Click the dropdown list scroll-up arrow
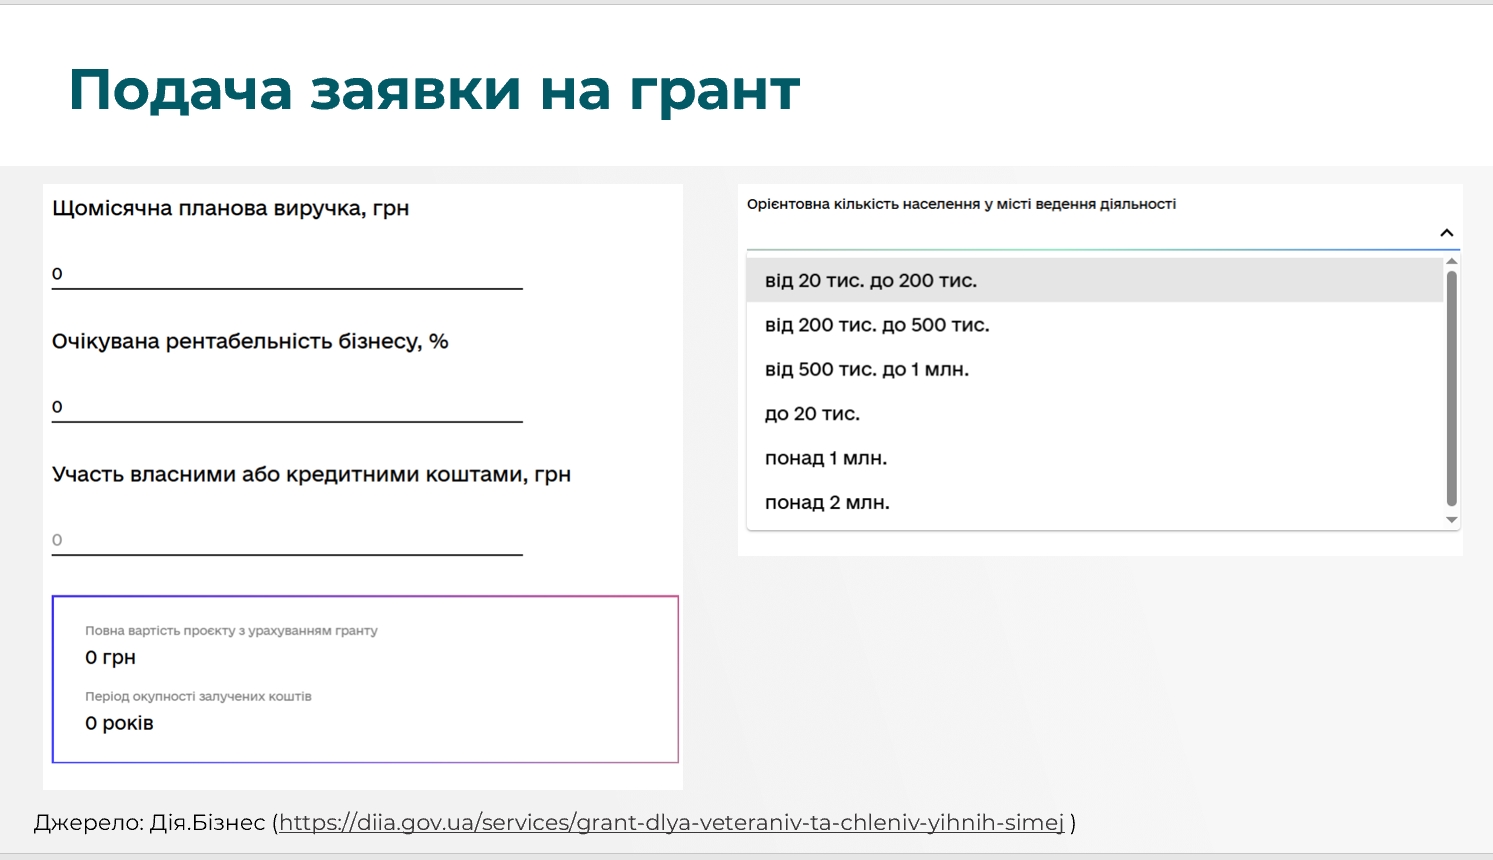The width and height of the screenshot is (1493, 860). (1452, 262)
